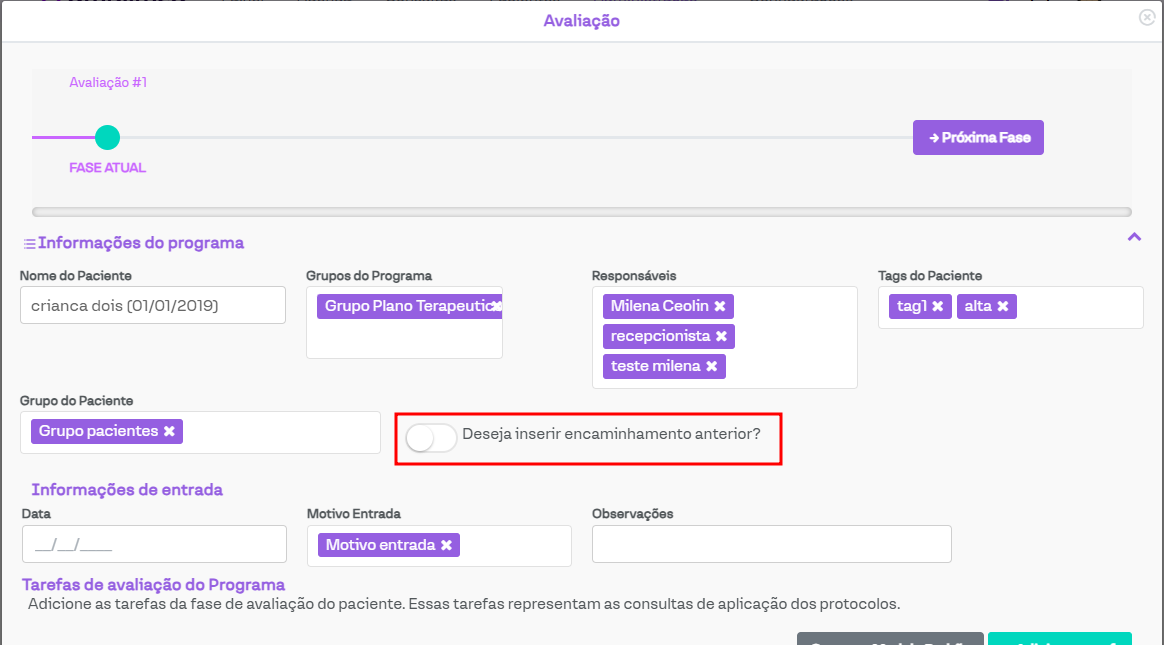This screenshot has height=645, width=1164.
Task: Delete tag1 from patient tags
Action: pos(937,306)
